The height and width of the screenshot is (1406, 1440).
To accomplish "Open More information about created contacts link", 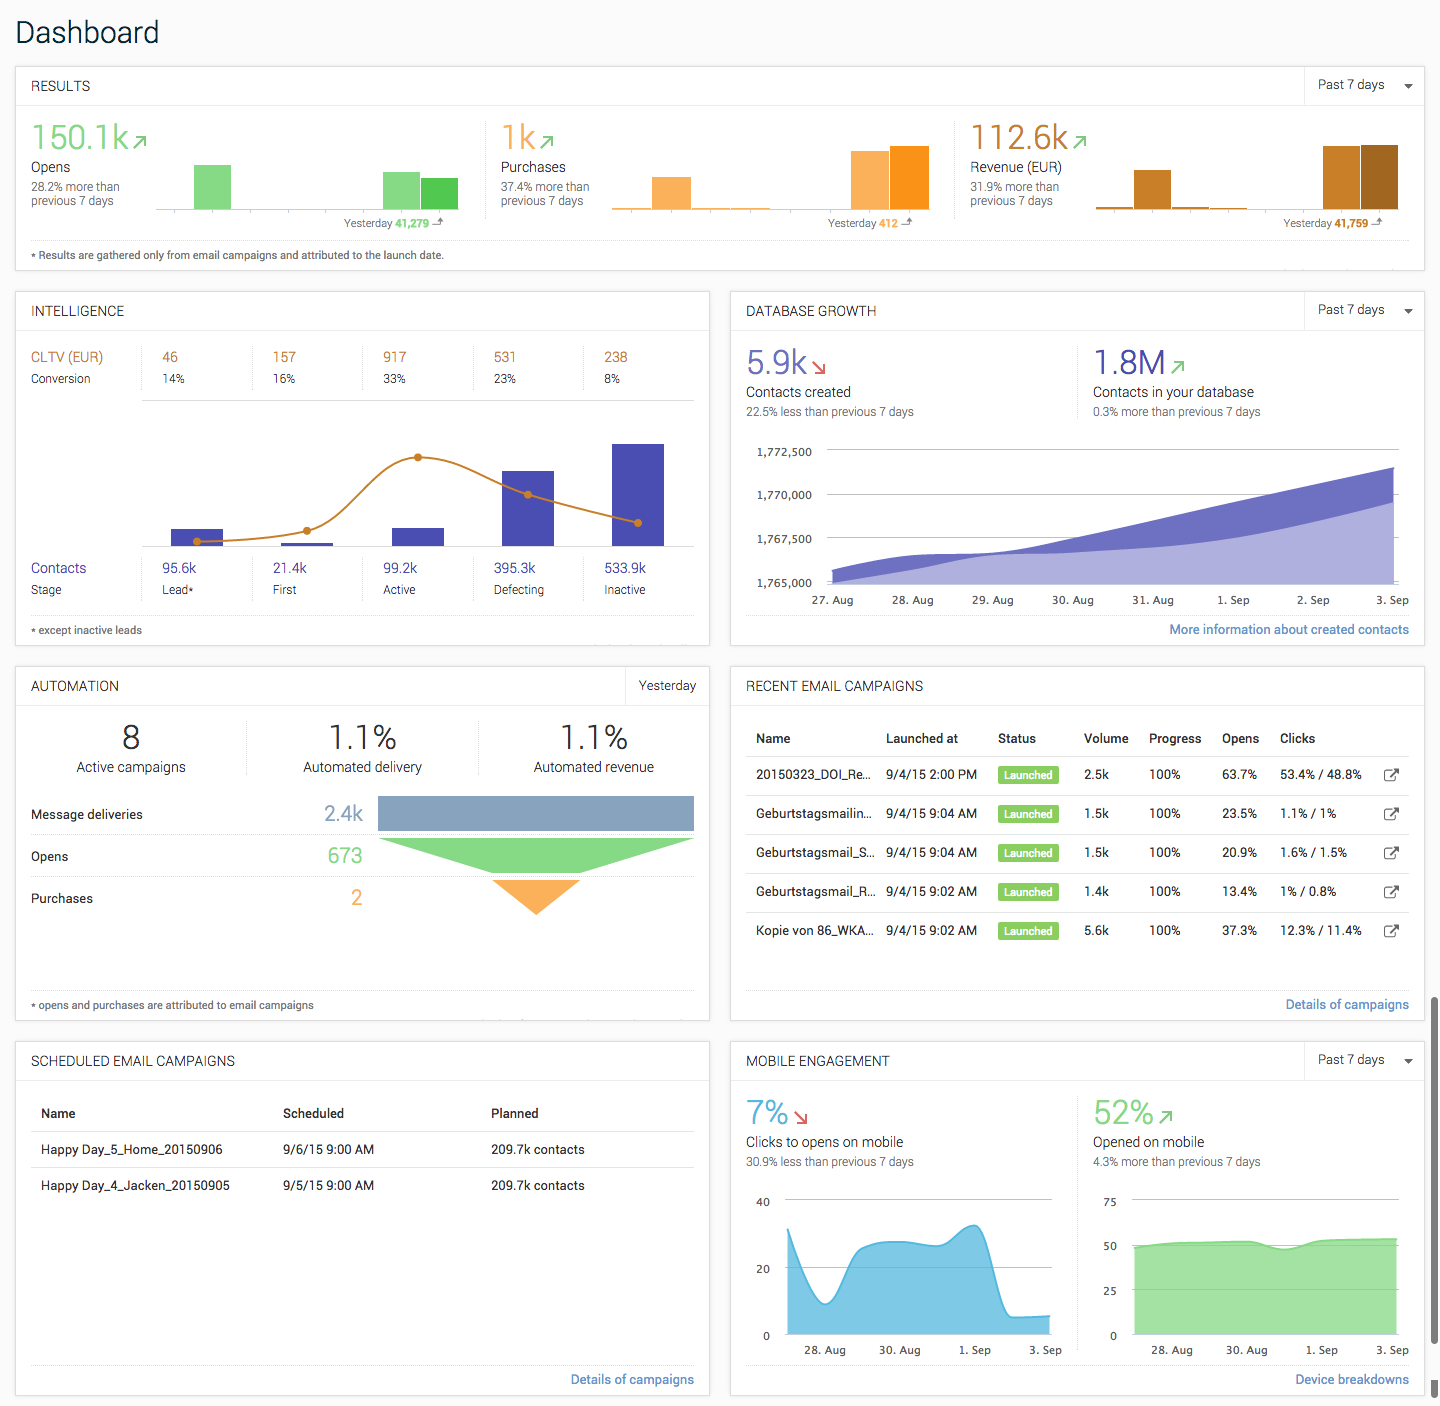I will click(1289, 629).
